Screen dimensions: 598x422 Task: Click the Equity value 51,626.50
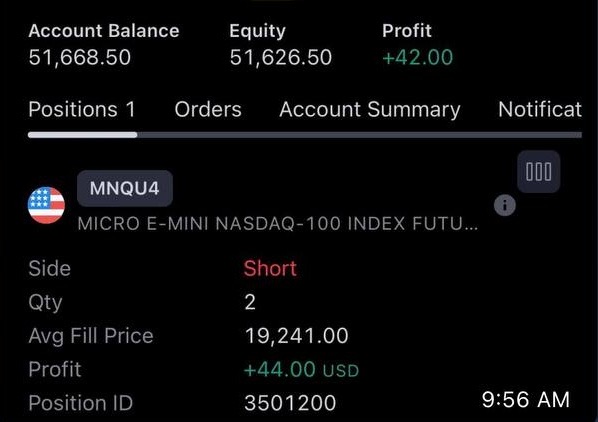[281, 58]
